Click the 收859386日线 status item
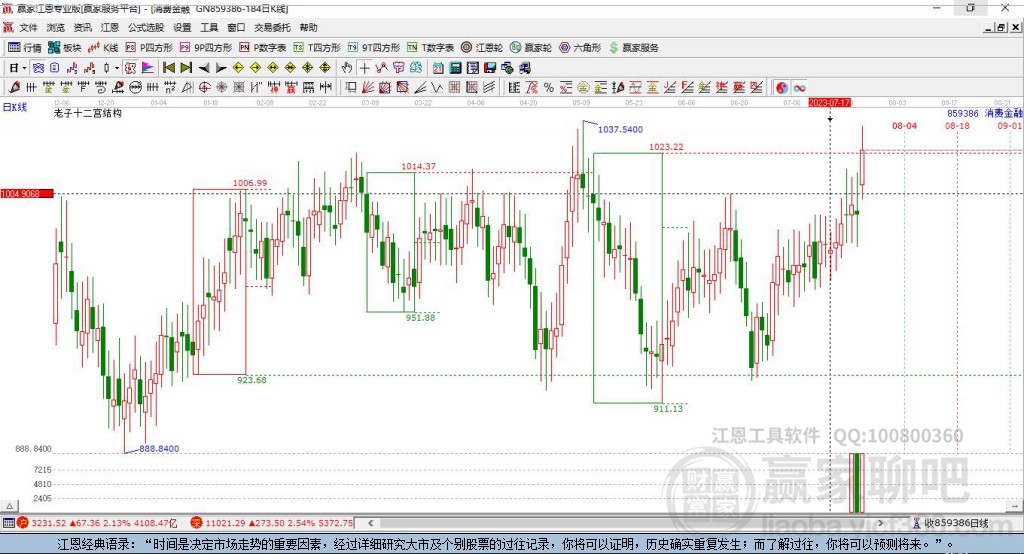The height and width of the screenshot is (554, 1024). [x=951, y=523]
